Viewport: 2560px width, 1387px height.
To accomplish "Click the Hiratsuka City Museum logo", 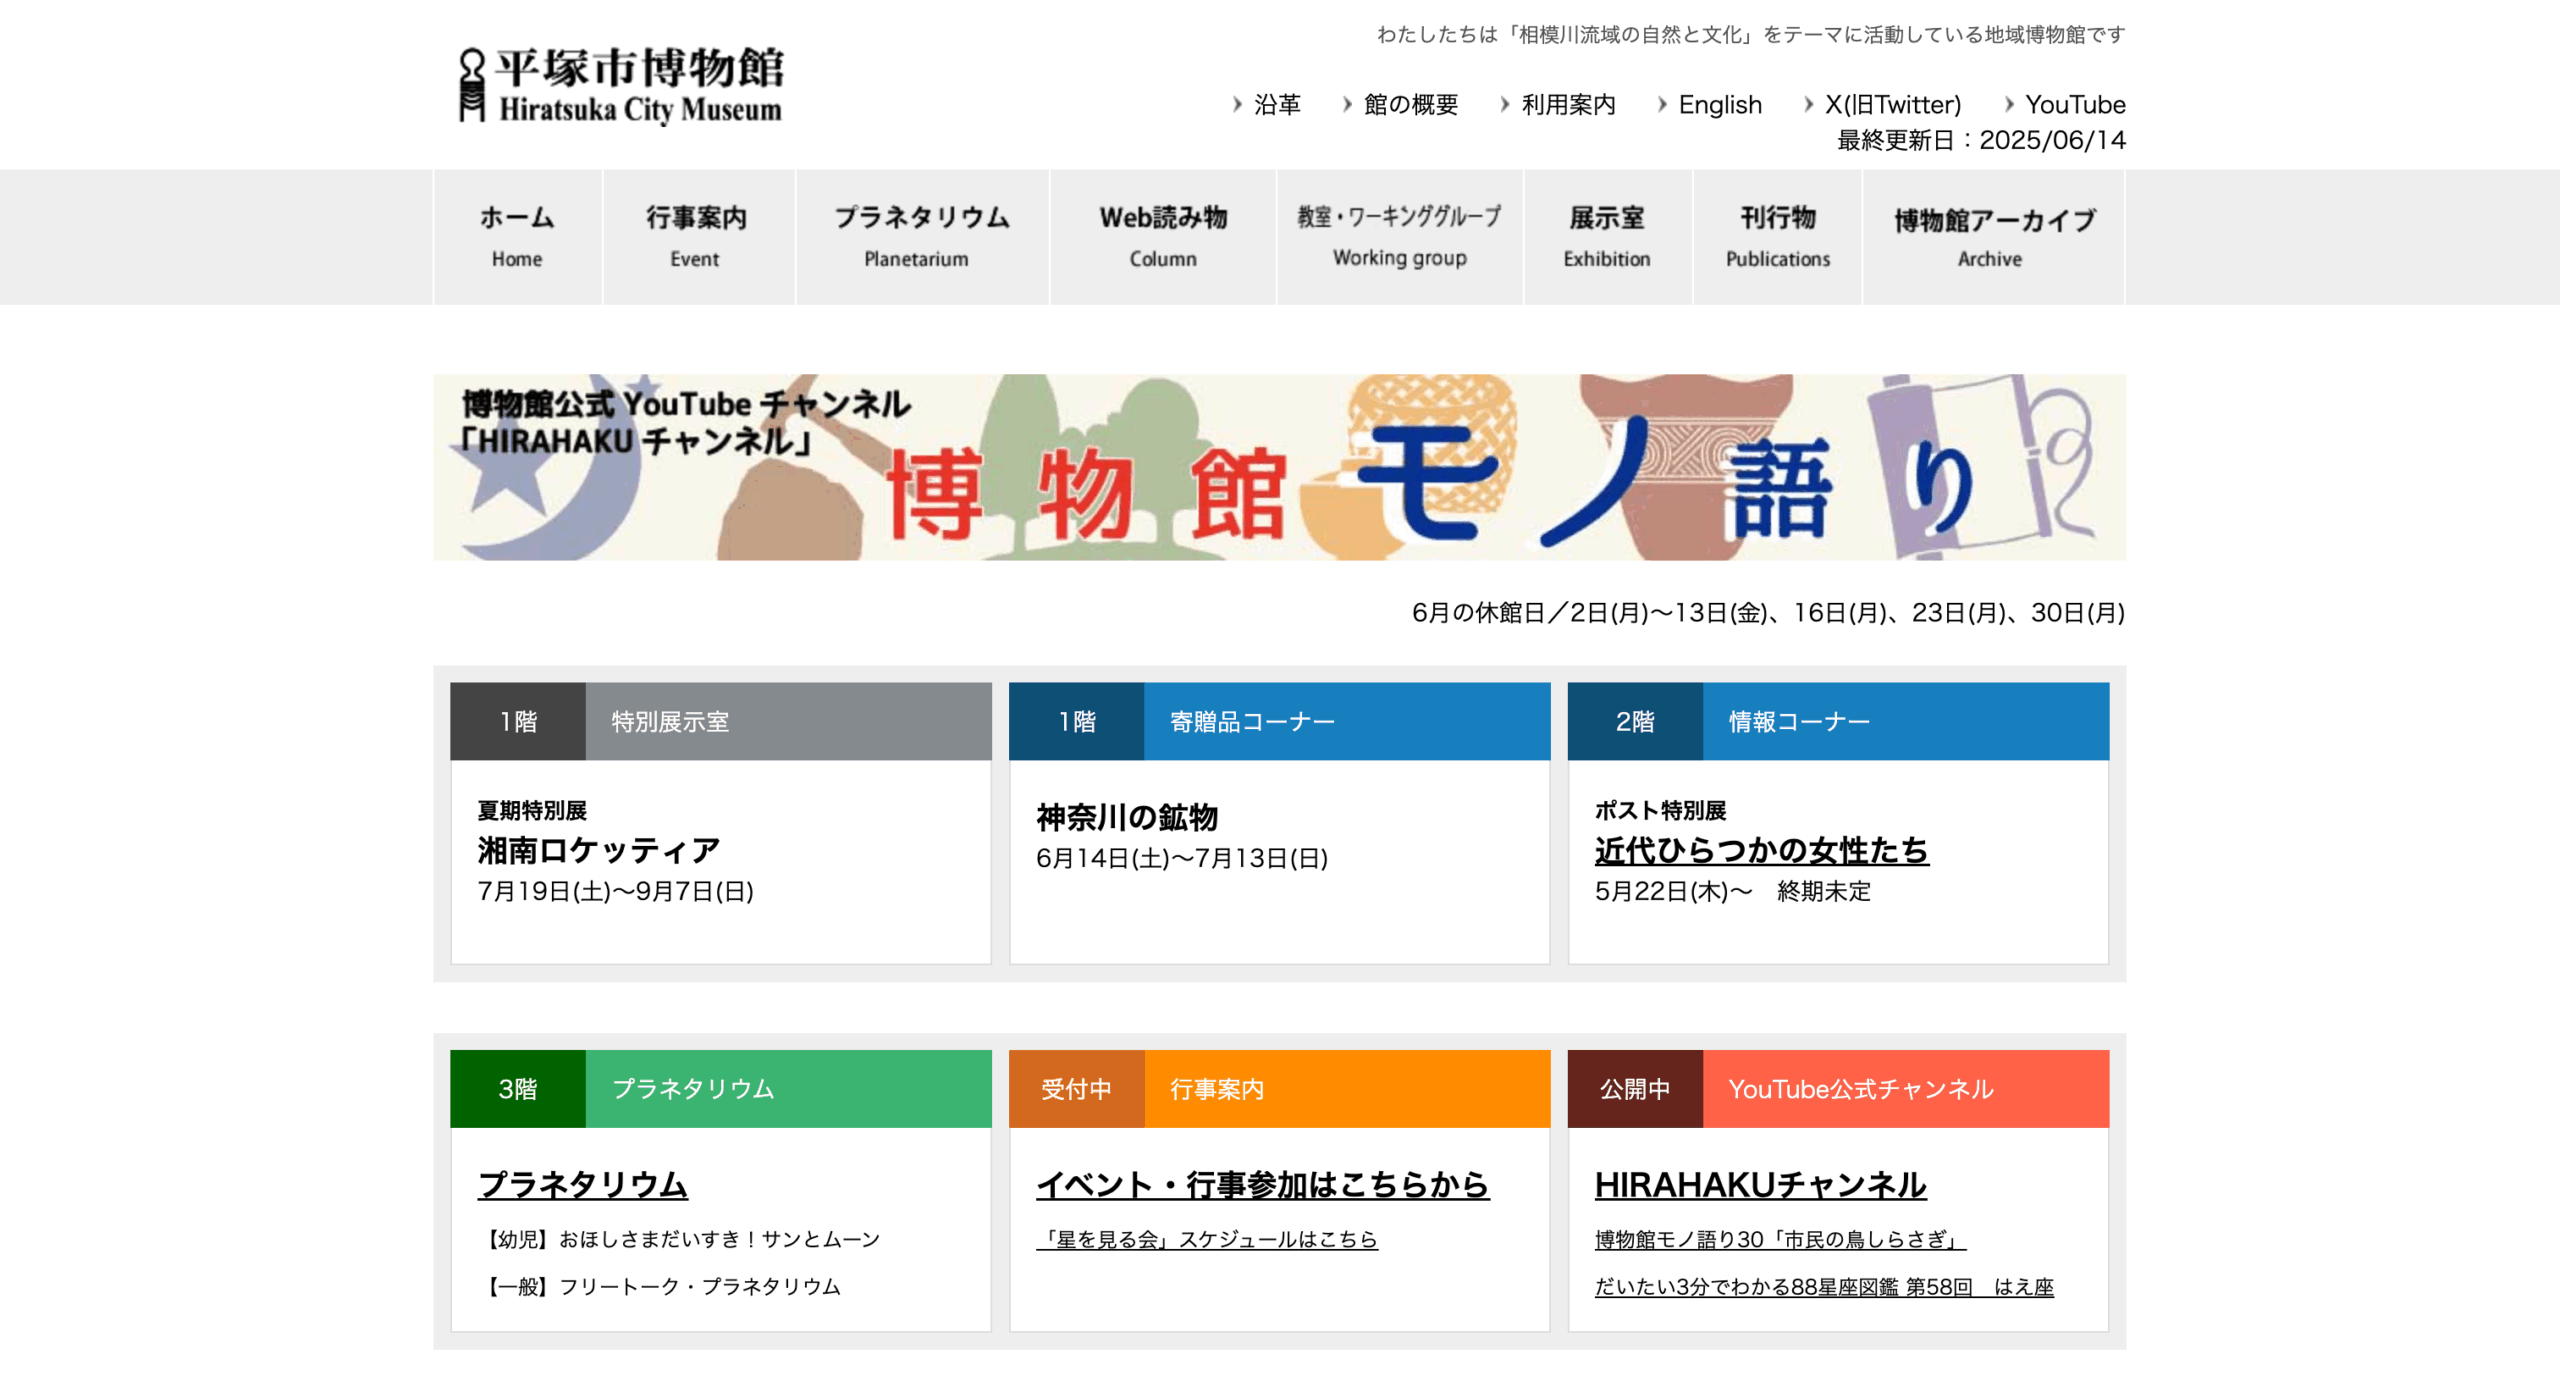I will point(620,84).
